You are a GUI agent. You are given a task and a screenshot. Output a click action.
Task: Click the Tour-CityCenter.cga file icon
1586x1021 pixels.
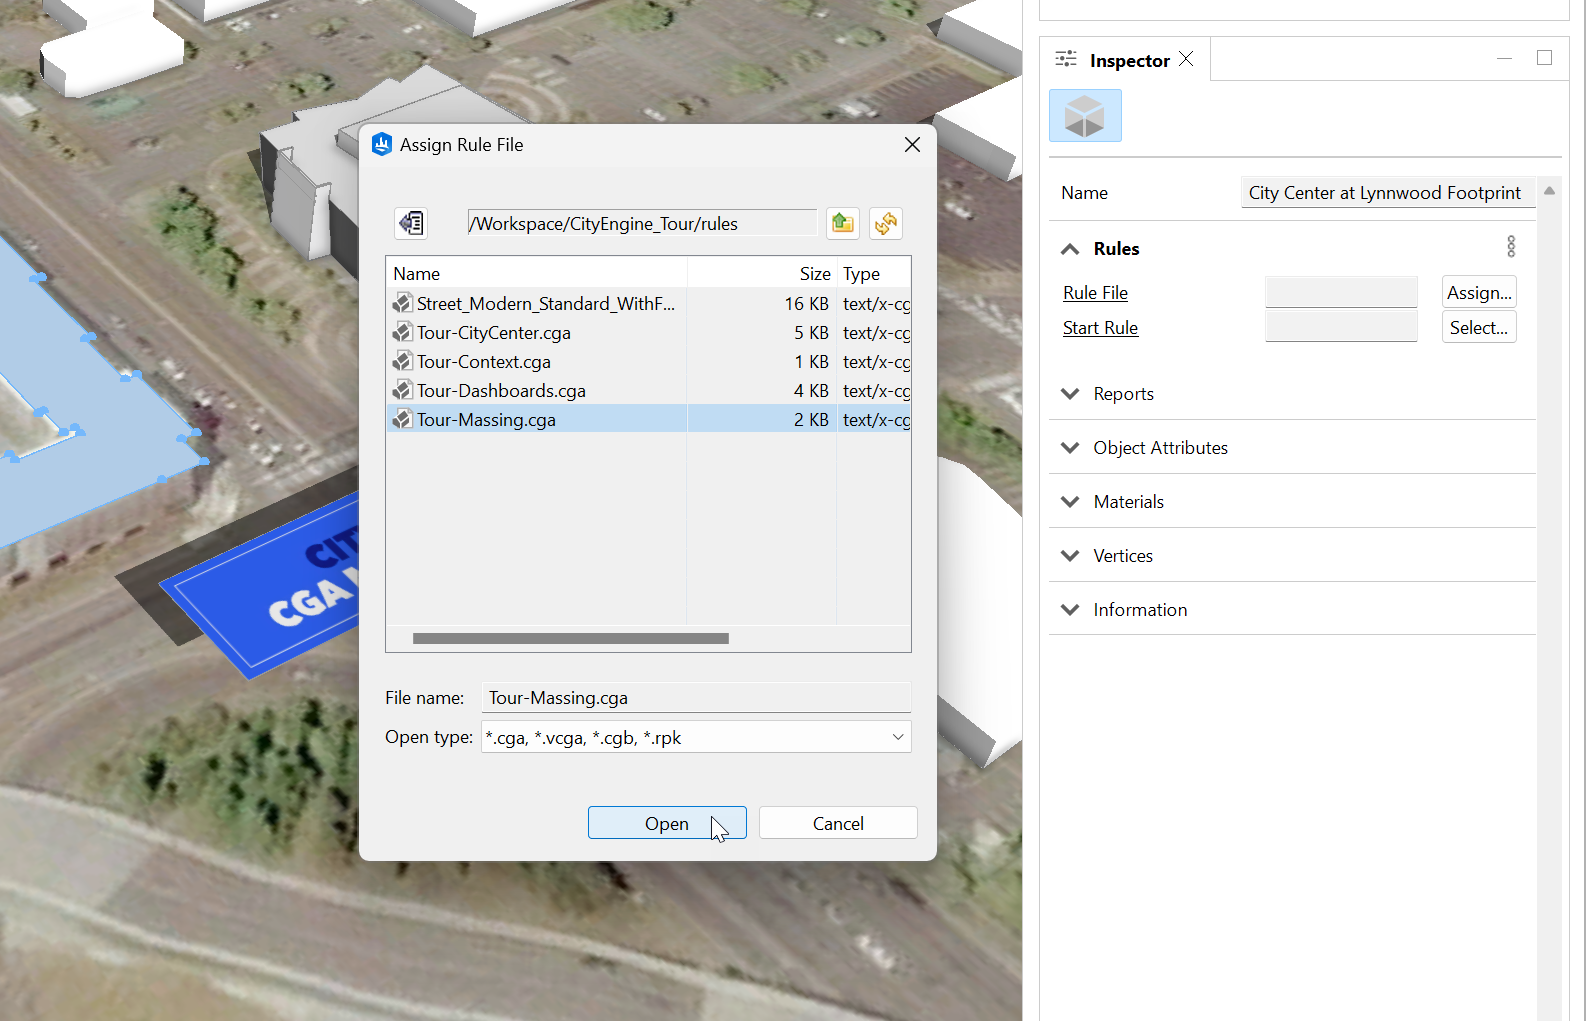(x=402, y=332)
